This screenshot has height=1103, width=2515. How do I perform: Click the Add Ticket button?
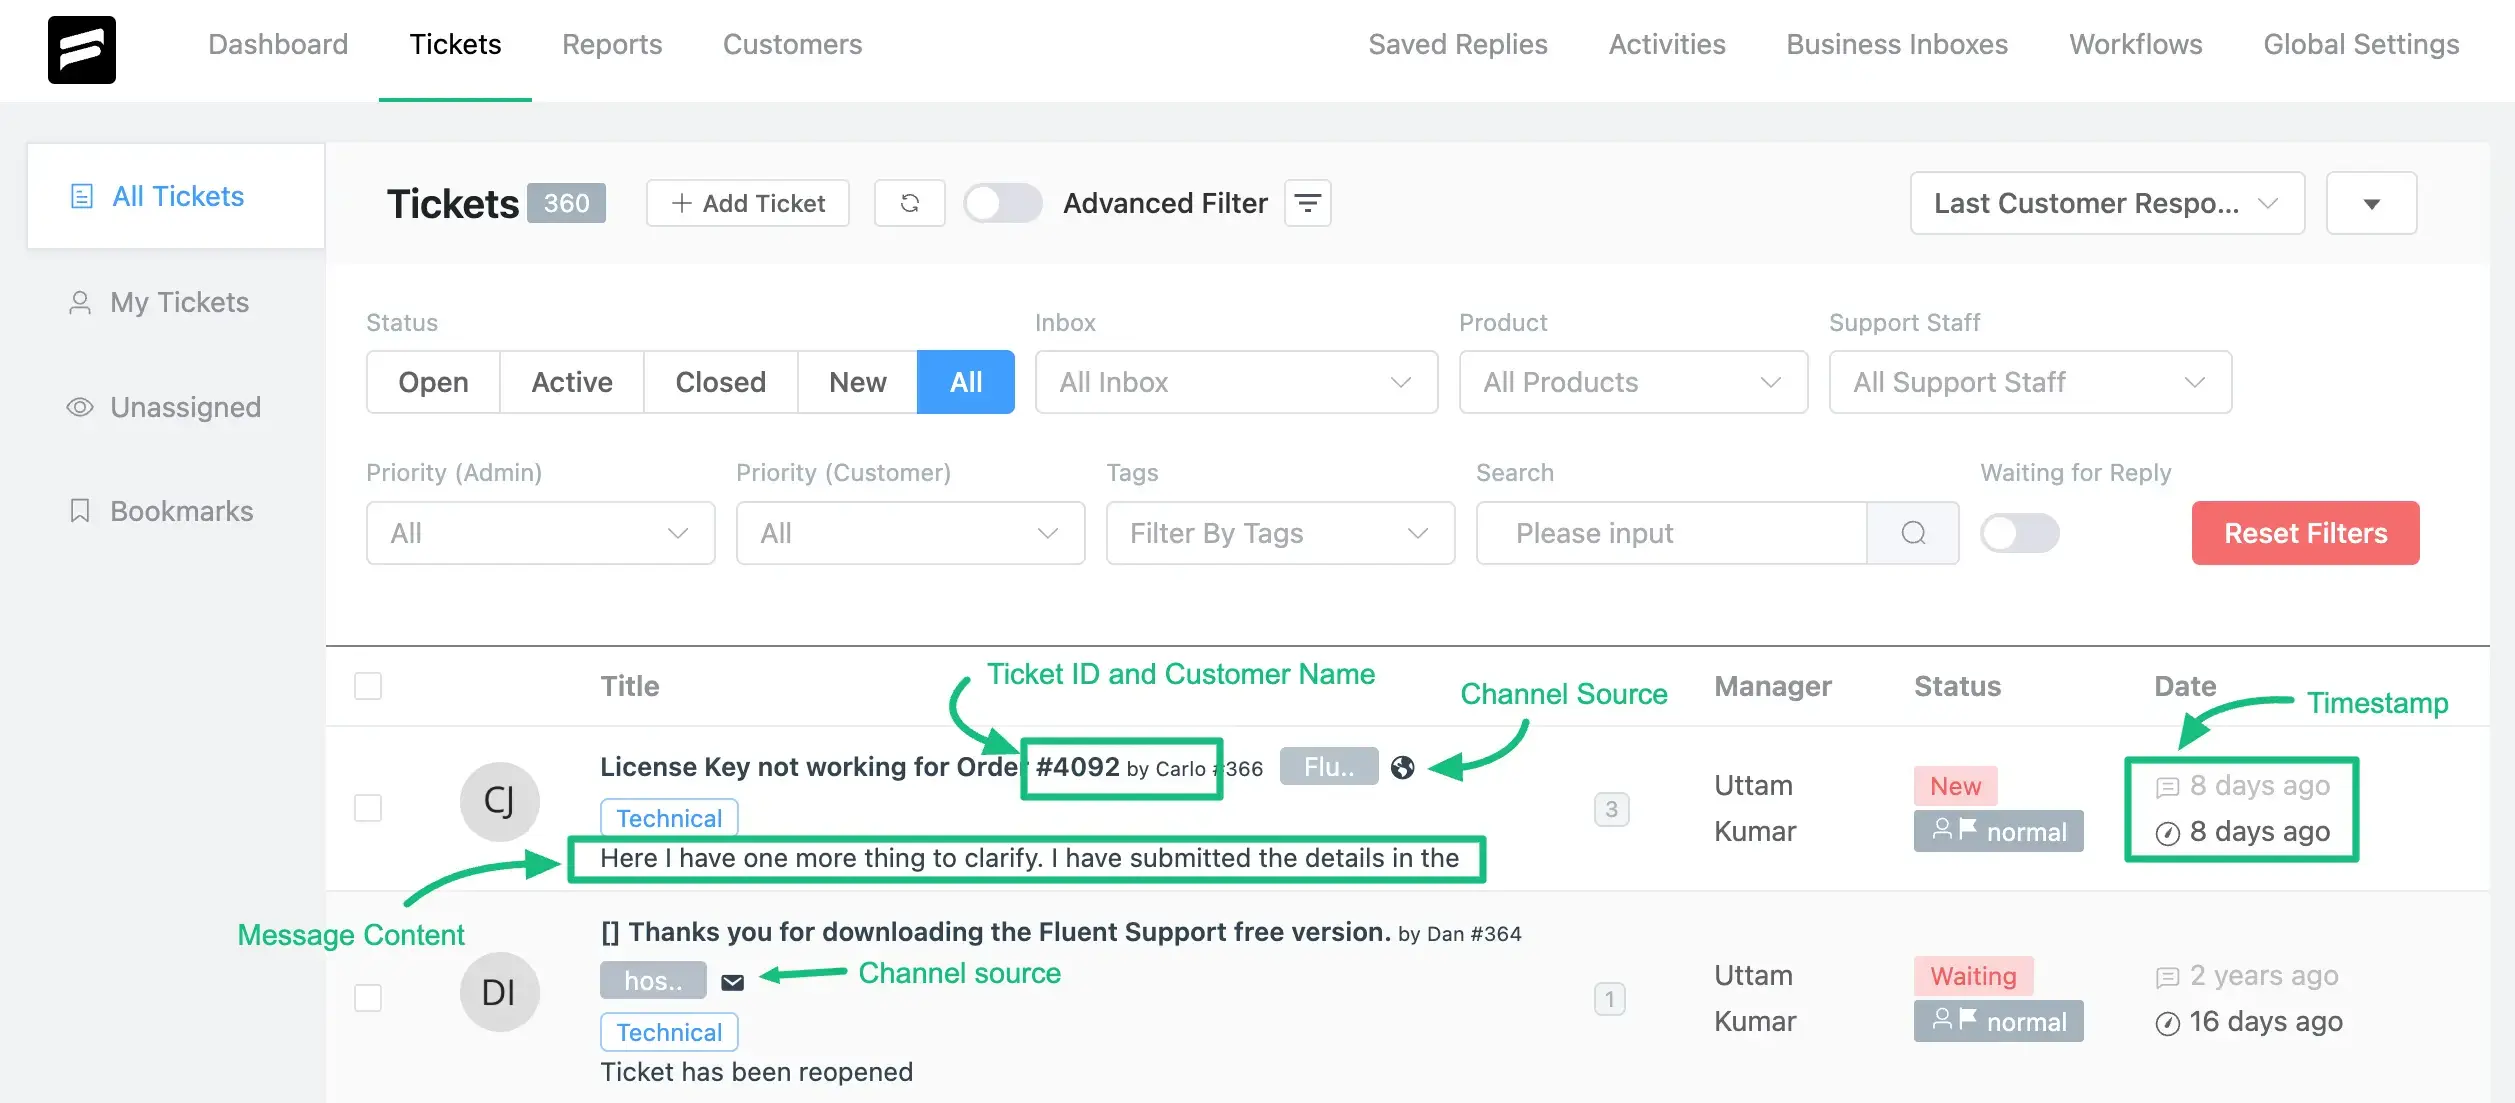coord(747,203)
